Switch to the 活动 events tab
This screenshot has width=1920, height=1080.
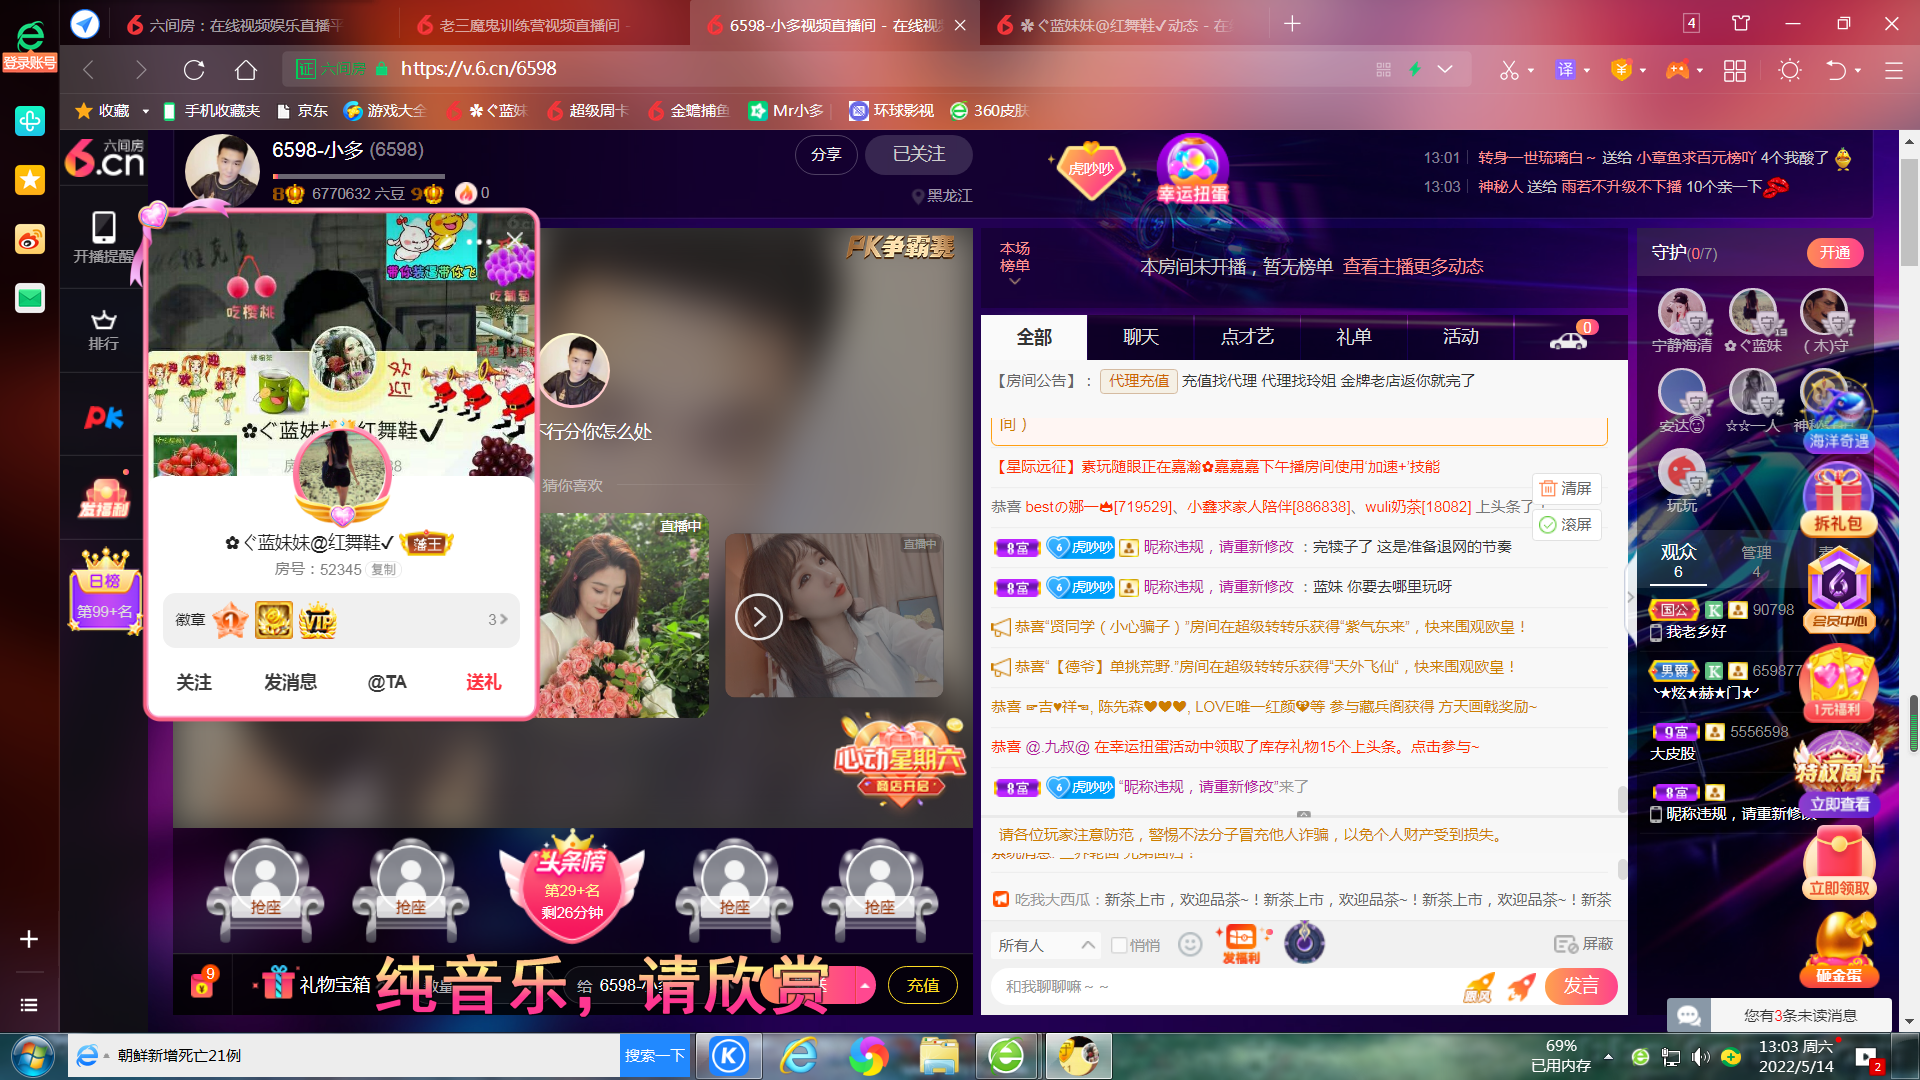[1461, 337]
